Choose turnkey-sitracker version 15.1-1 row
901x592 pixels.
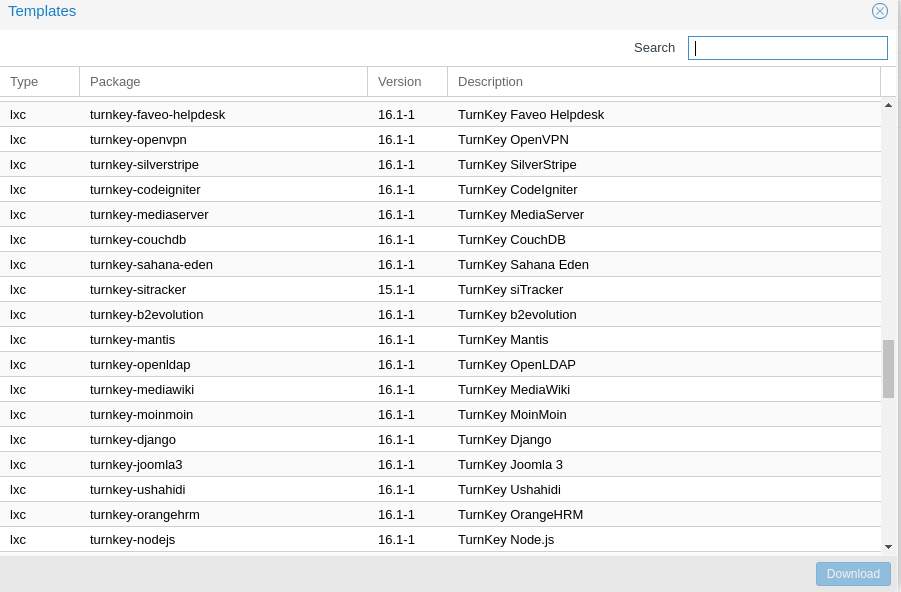point(396,289)
